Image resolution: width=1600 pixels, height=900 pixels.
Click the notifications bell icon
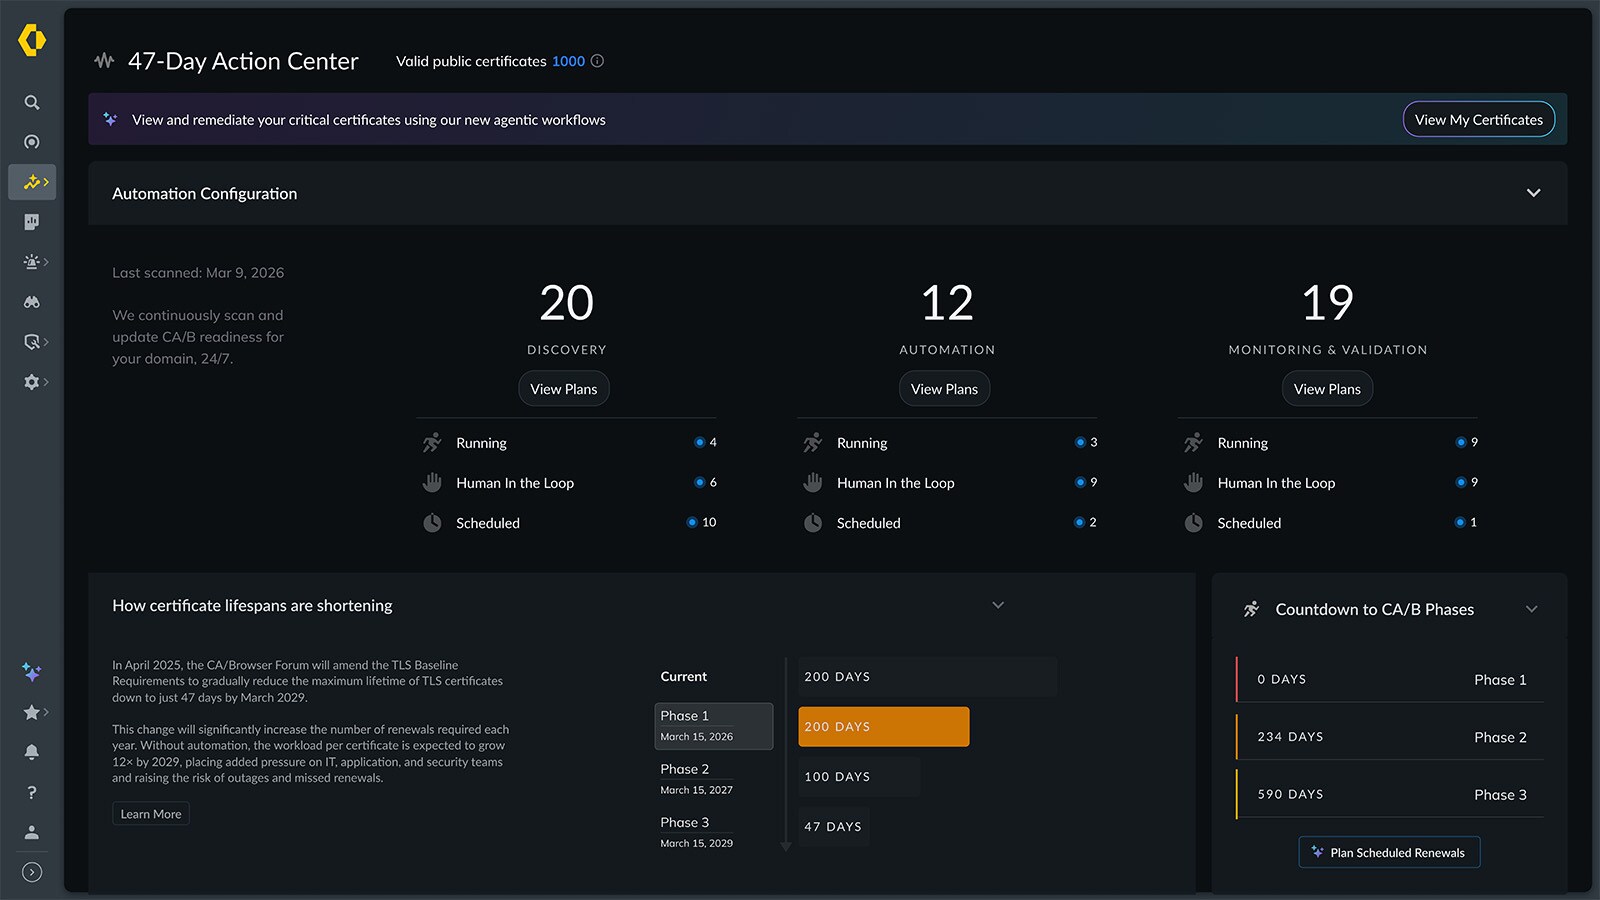[x=32, y=752]
